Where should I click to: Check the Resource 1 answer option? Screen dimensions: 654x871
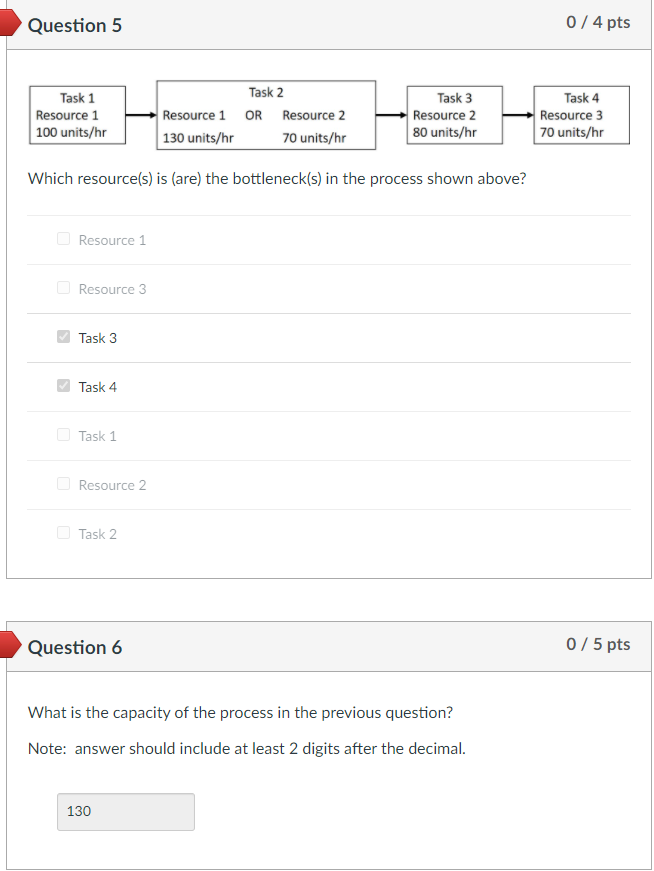click(x=62, y=239)
